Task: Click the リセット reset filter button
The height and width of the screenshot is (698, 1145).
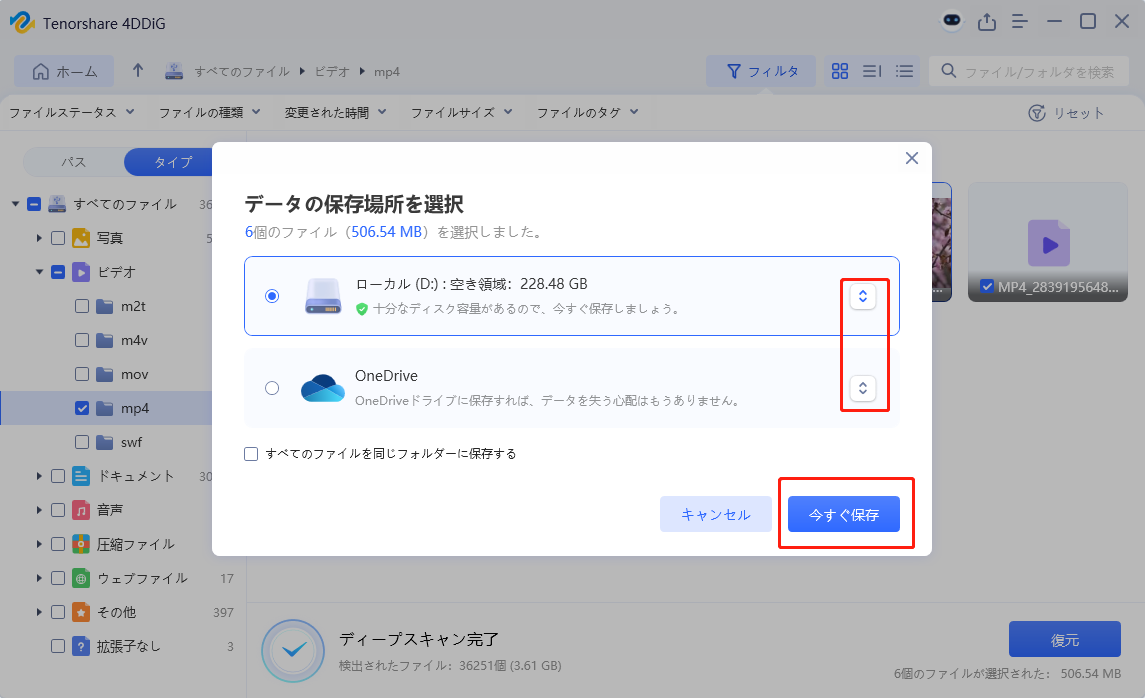Action: [1066, 113]
